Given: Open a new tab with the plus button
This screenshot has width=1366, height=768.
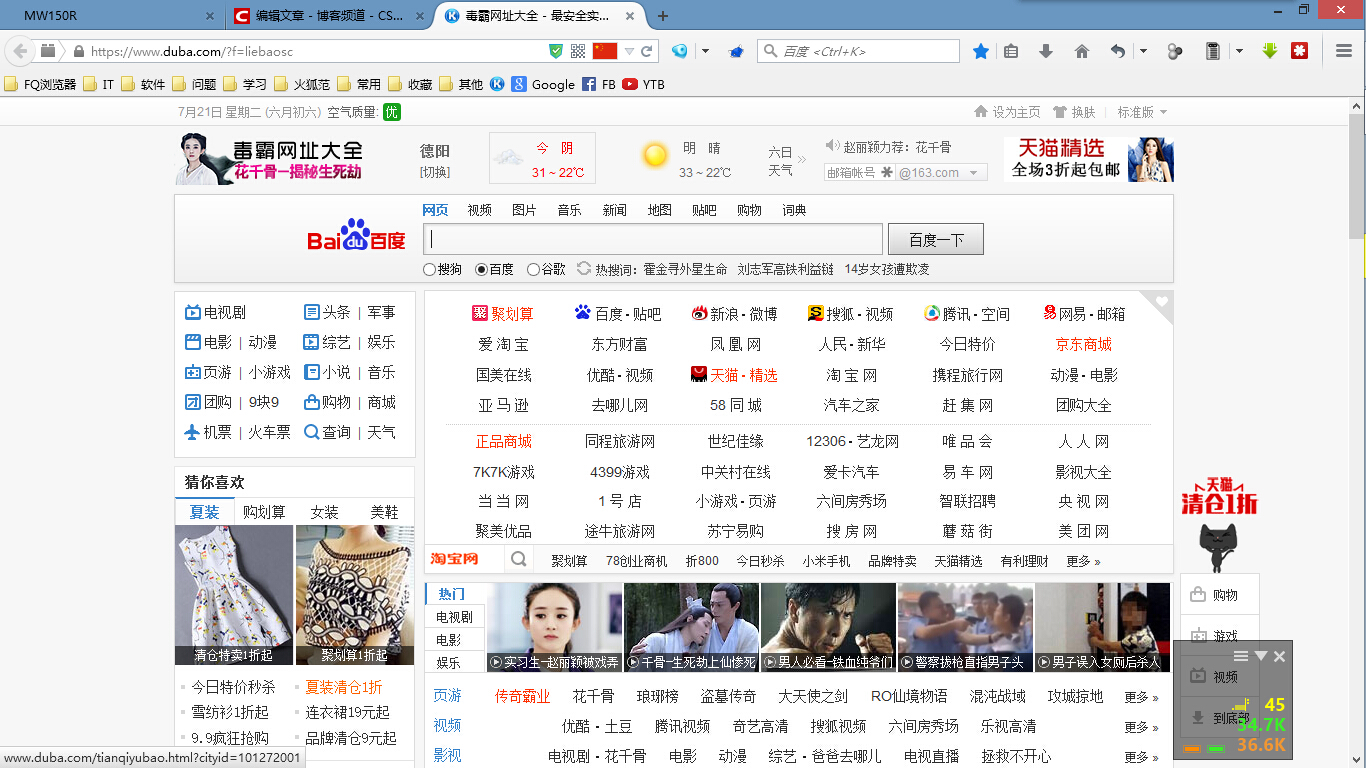Looking at the screenshot, I should (x=663, y=16).
